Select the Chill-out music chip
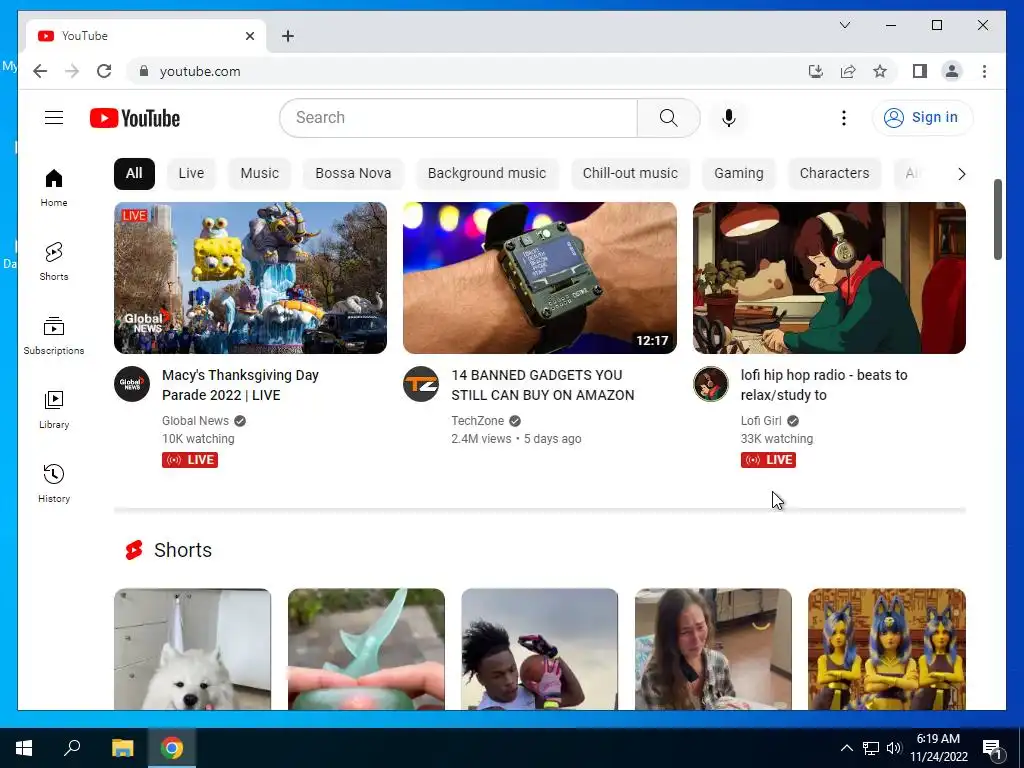The image size is (1024, 768). click(x=630, y=174)
